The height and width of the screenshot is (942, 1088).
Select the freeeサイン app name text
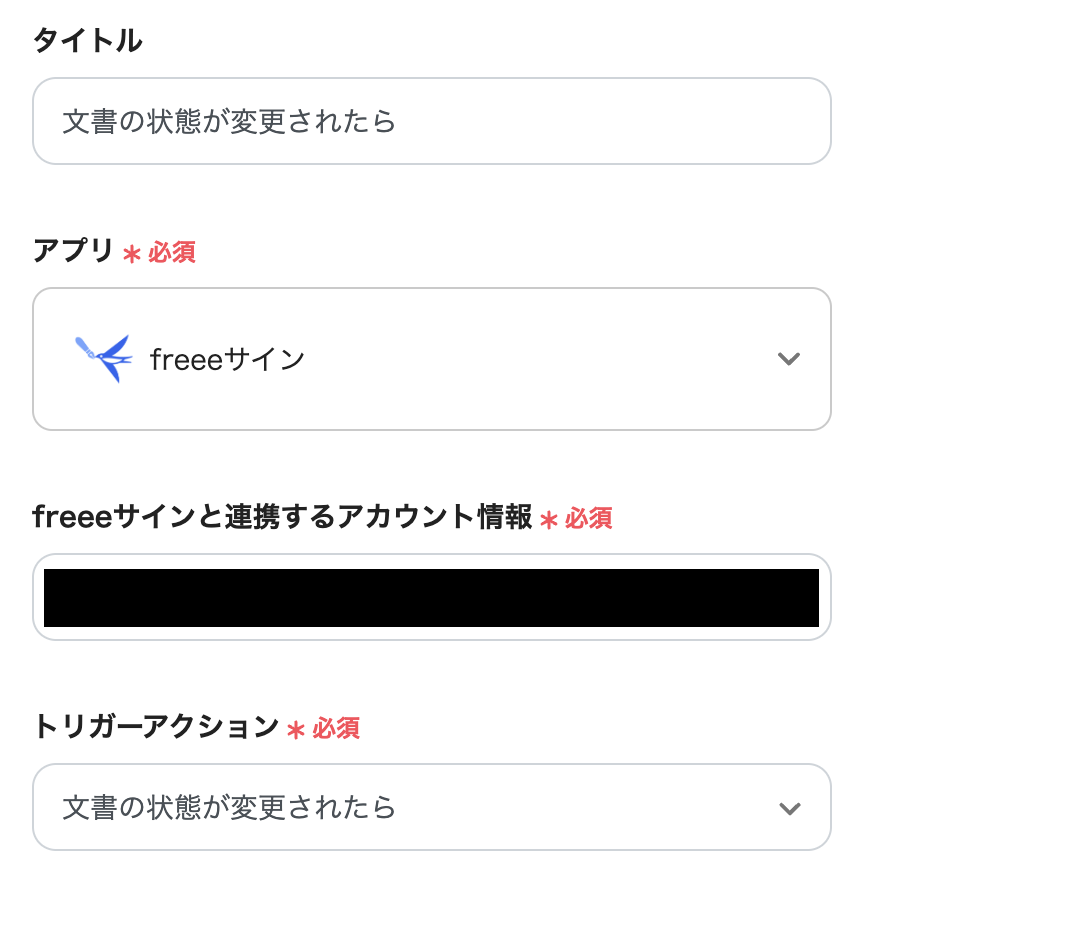[227, 359]
